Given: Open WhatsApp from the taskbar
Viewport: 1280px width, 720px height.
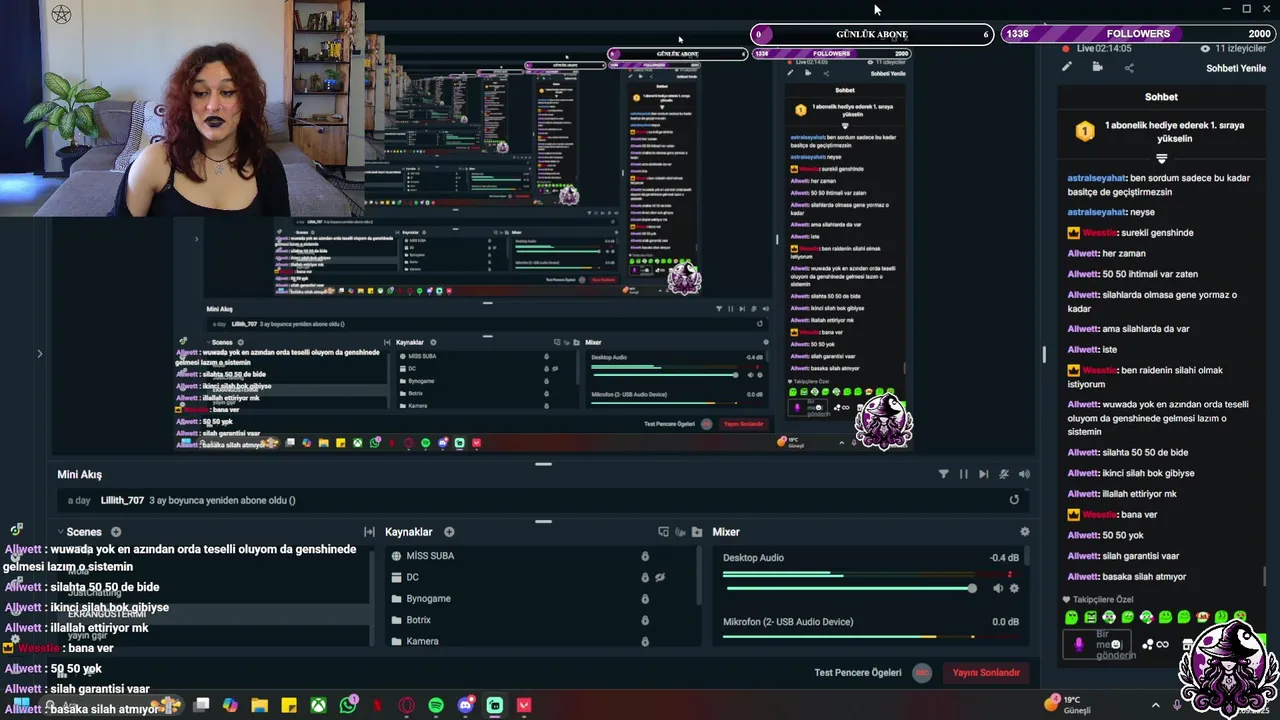Looking at the screenshot, I should 348,705.
